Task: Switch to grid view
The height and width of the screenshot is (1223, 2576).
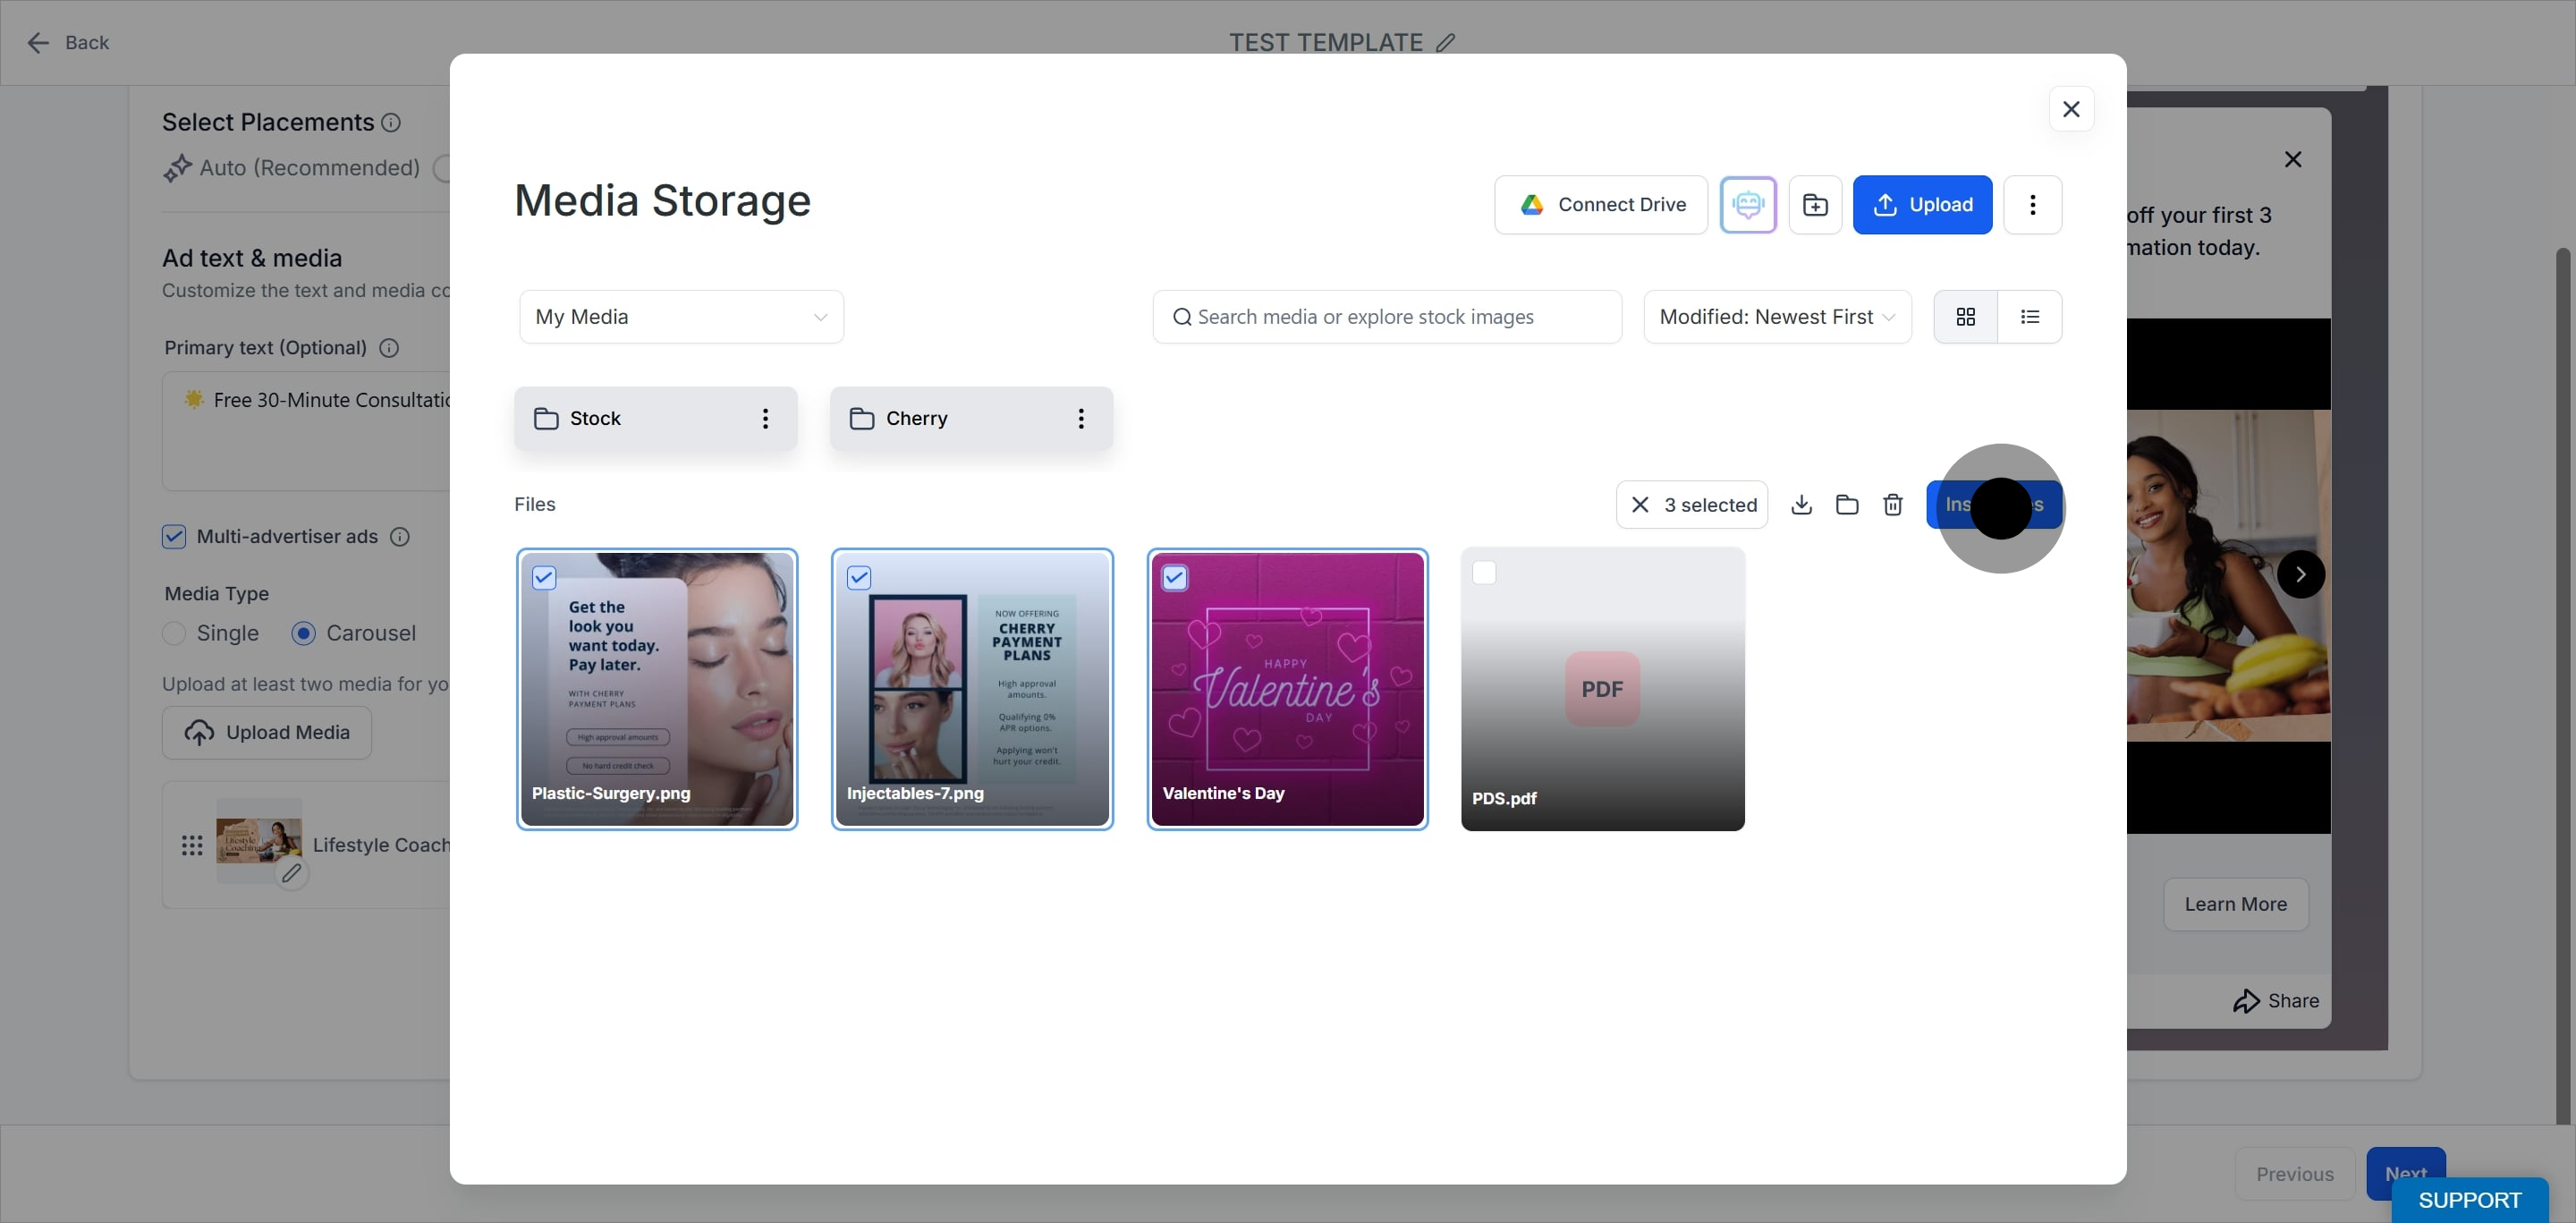Action: 1965,317
